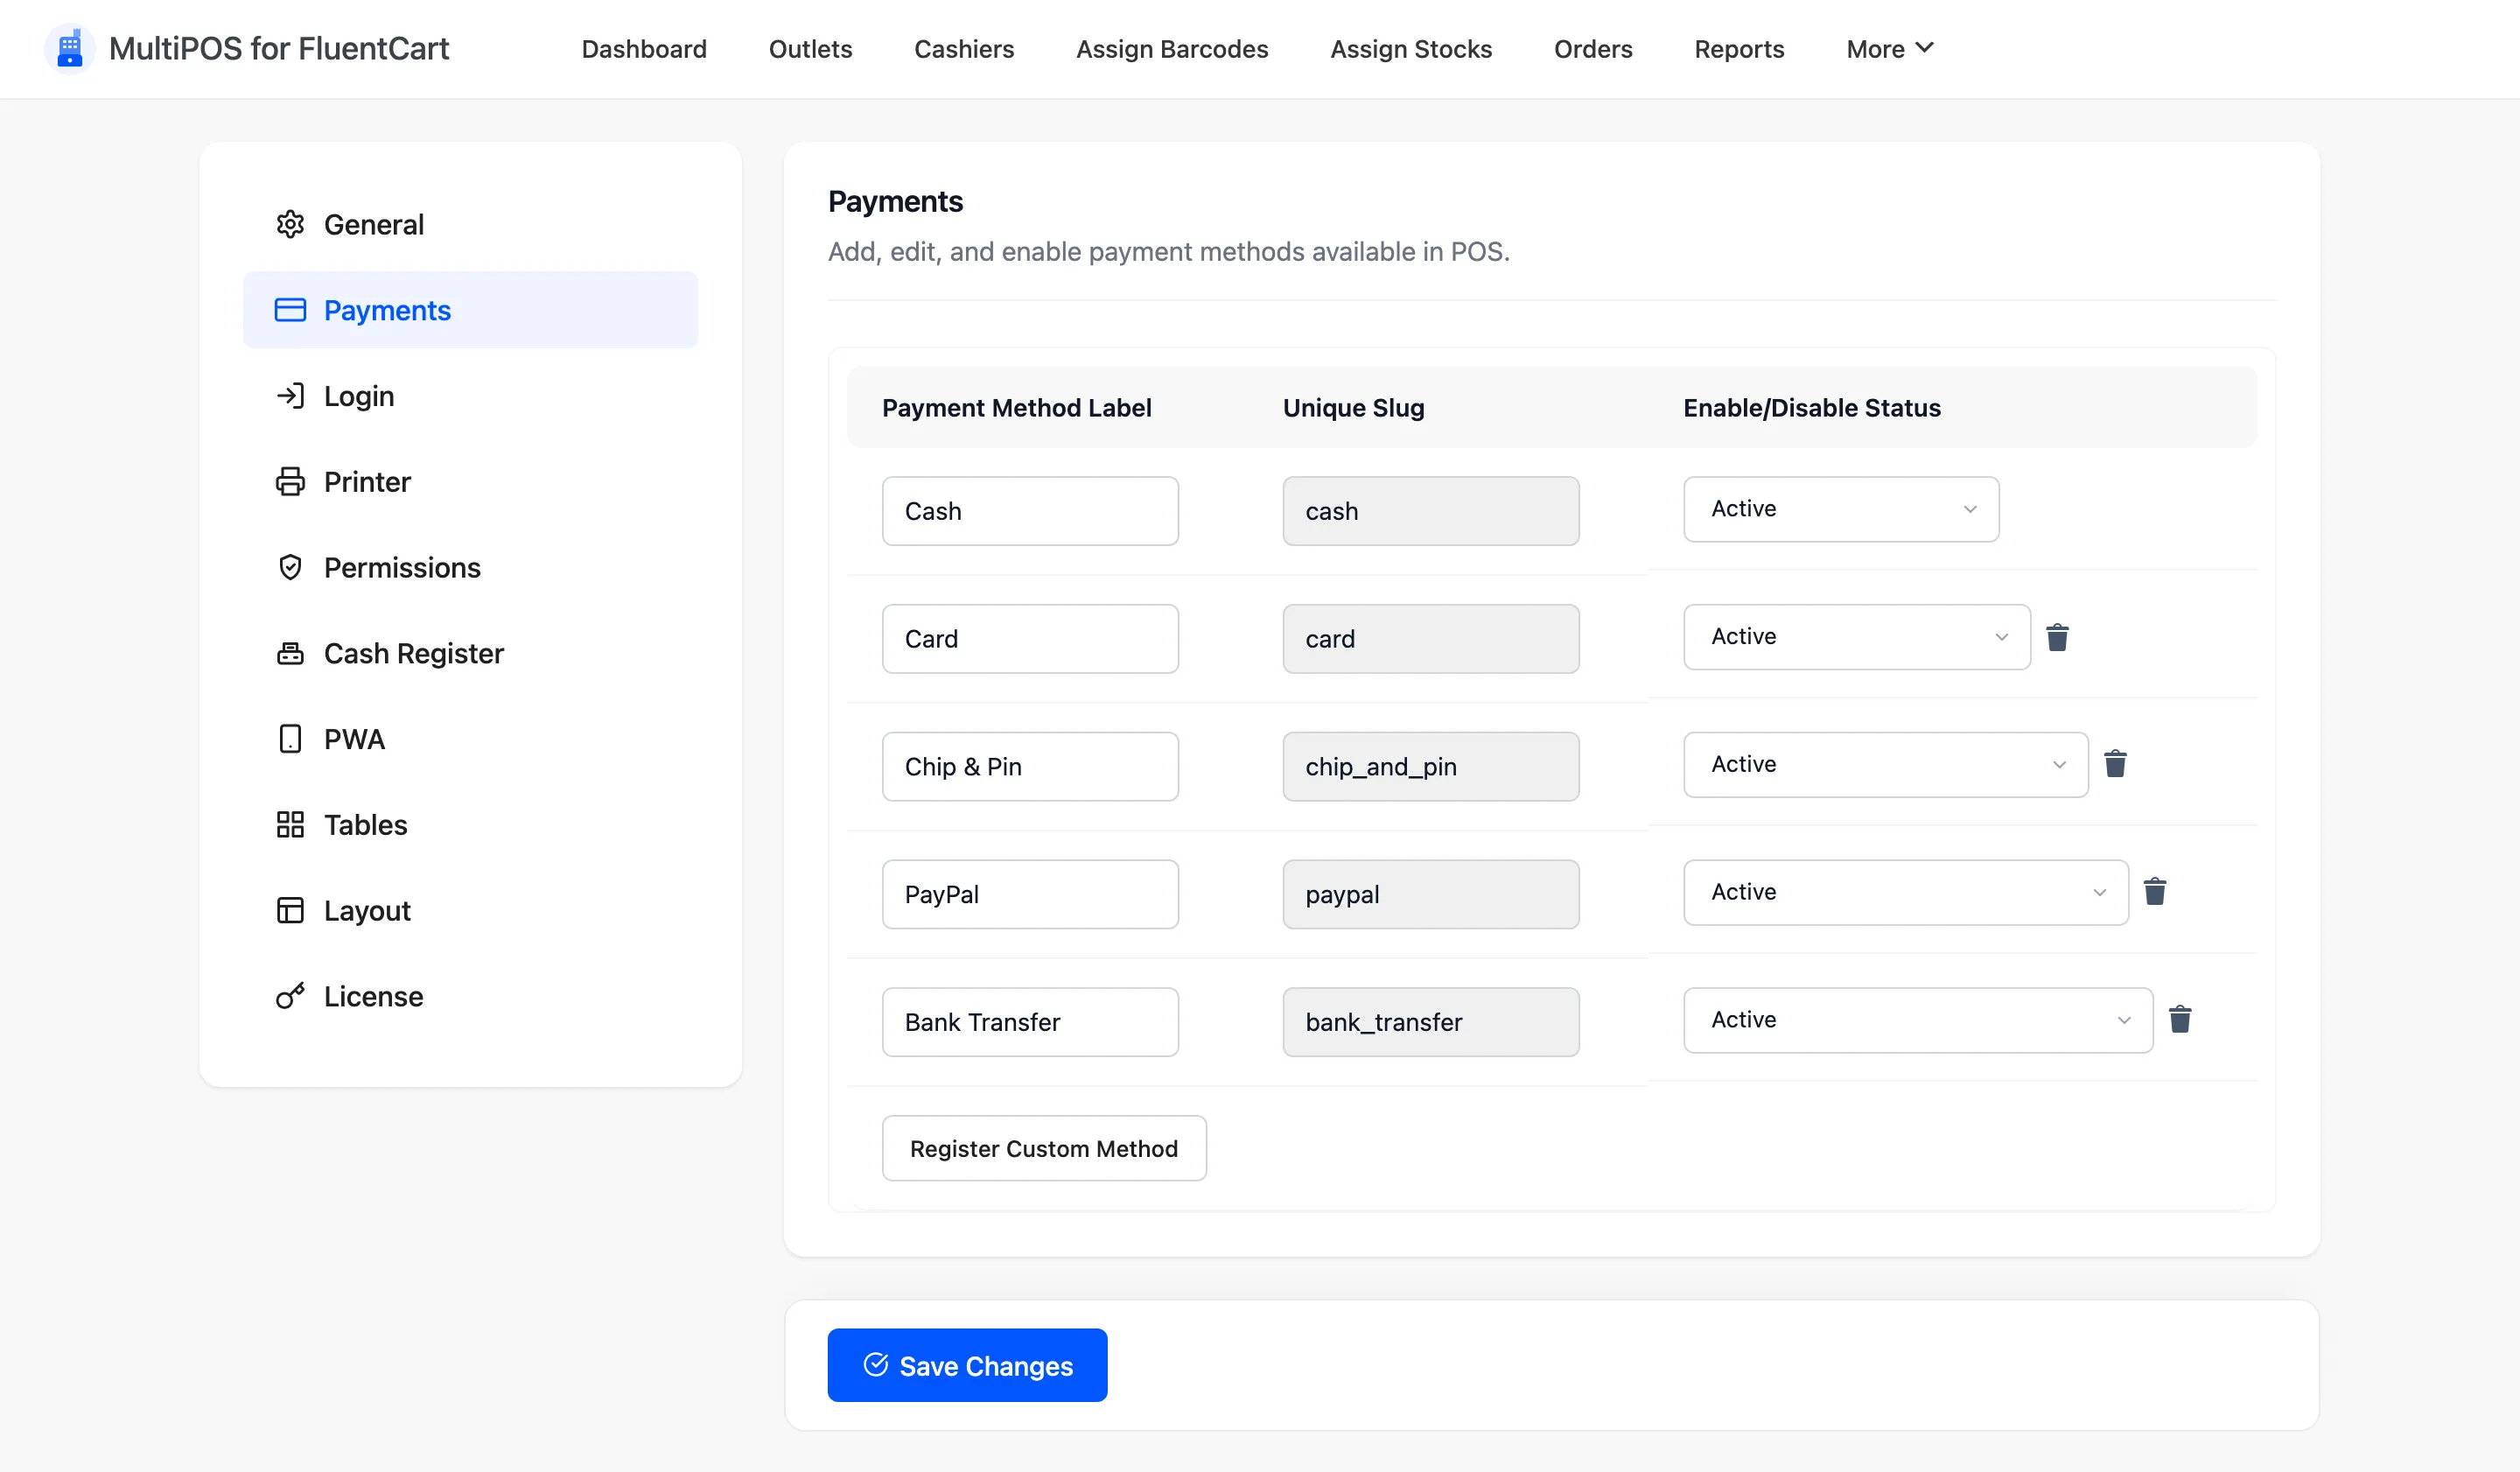
Task: Go to the Dashboard nav item
Action: coord(644,49)
